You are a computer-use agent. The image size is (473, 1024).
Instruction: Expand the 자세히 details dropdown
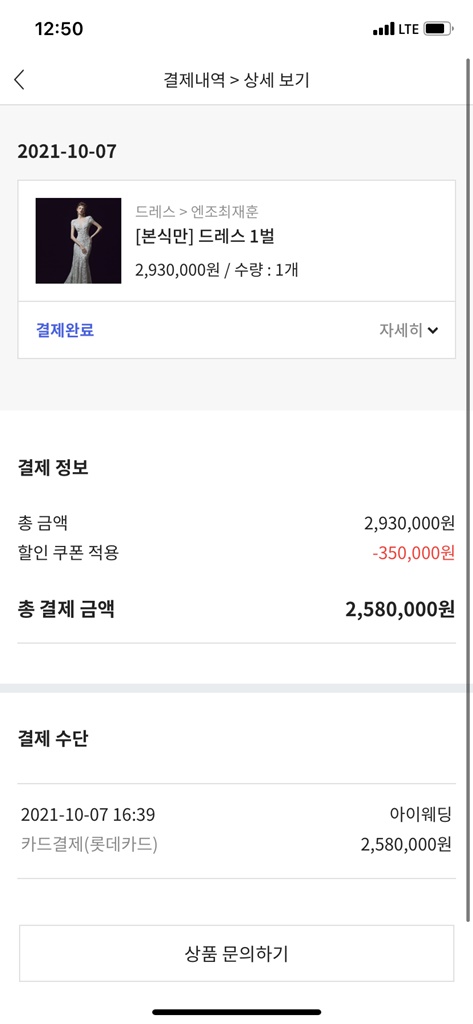point(408,330)
